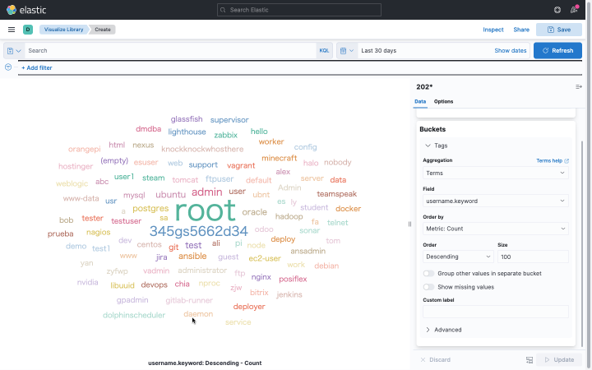This screenshot has height=370, width=592.
Task: Switch to the Options tab
Action: (x=443, y=101)
